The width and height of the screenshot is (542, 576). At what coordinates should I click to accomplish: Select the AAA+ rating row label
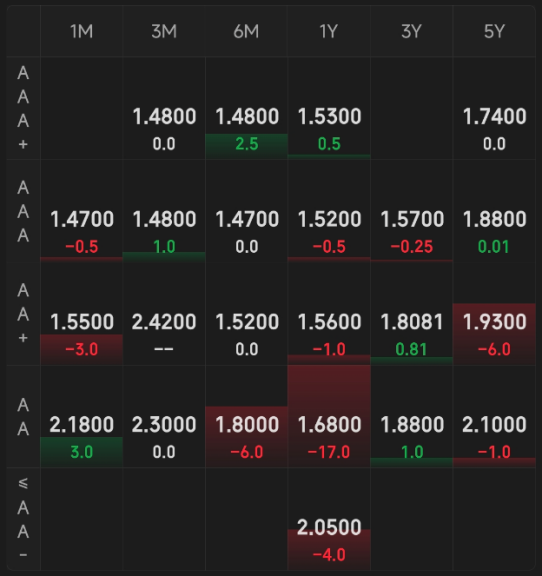click(x=23, y=108)
